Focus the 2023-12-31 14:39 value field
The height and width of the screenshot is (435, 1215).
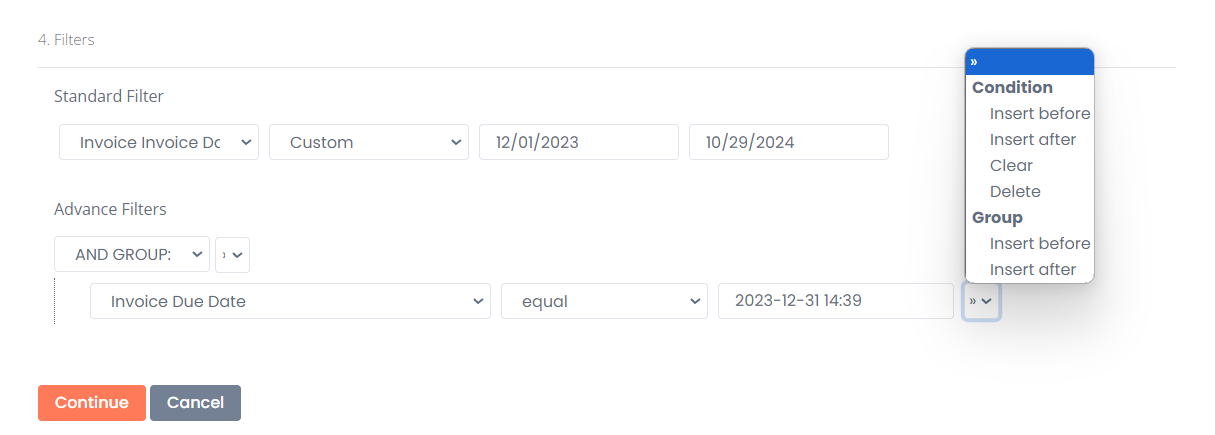click(x=836, y=301)
